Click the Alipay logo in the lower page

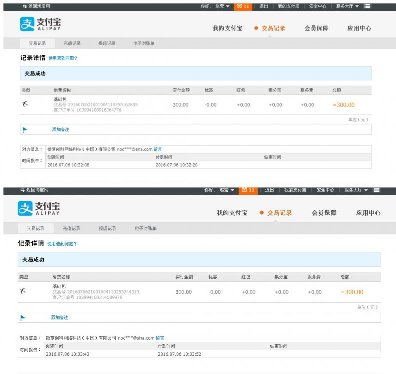pyautogui.click(x=39, y=208)
